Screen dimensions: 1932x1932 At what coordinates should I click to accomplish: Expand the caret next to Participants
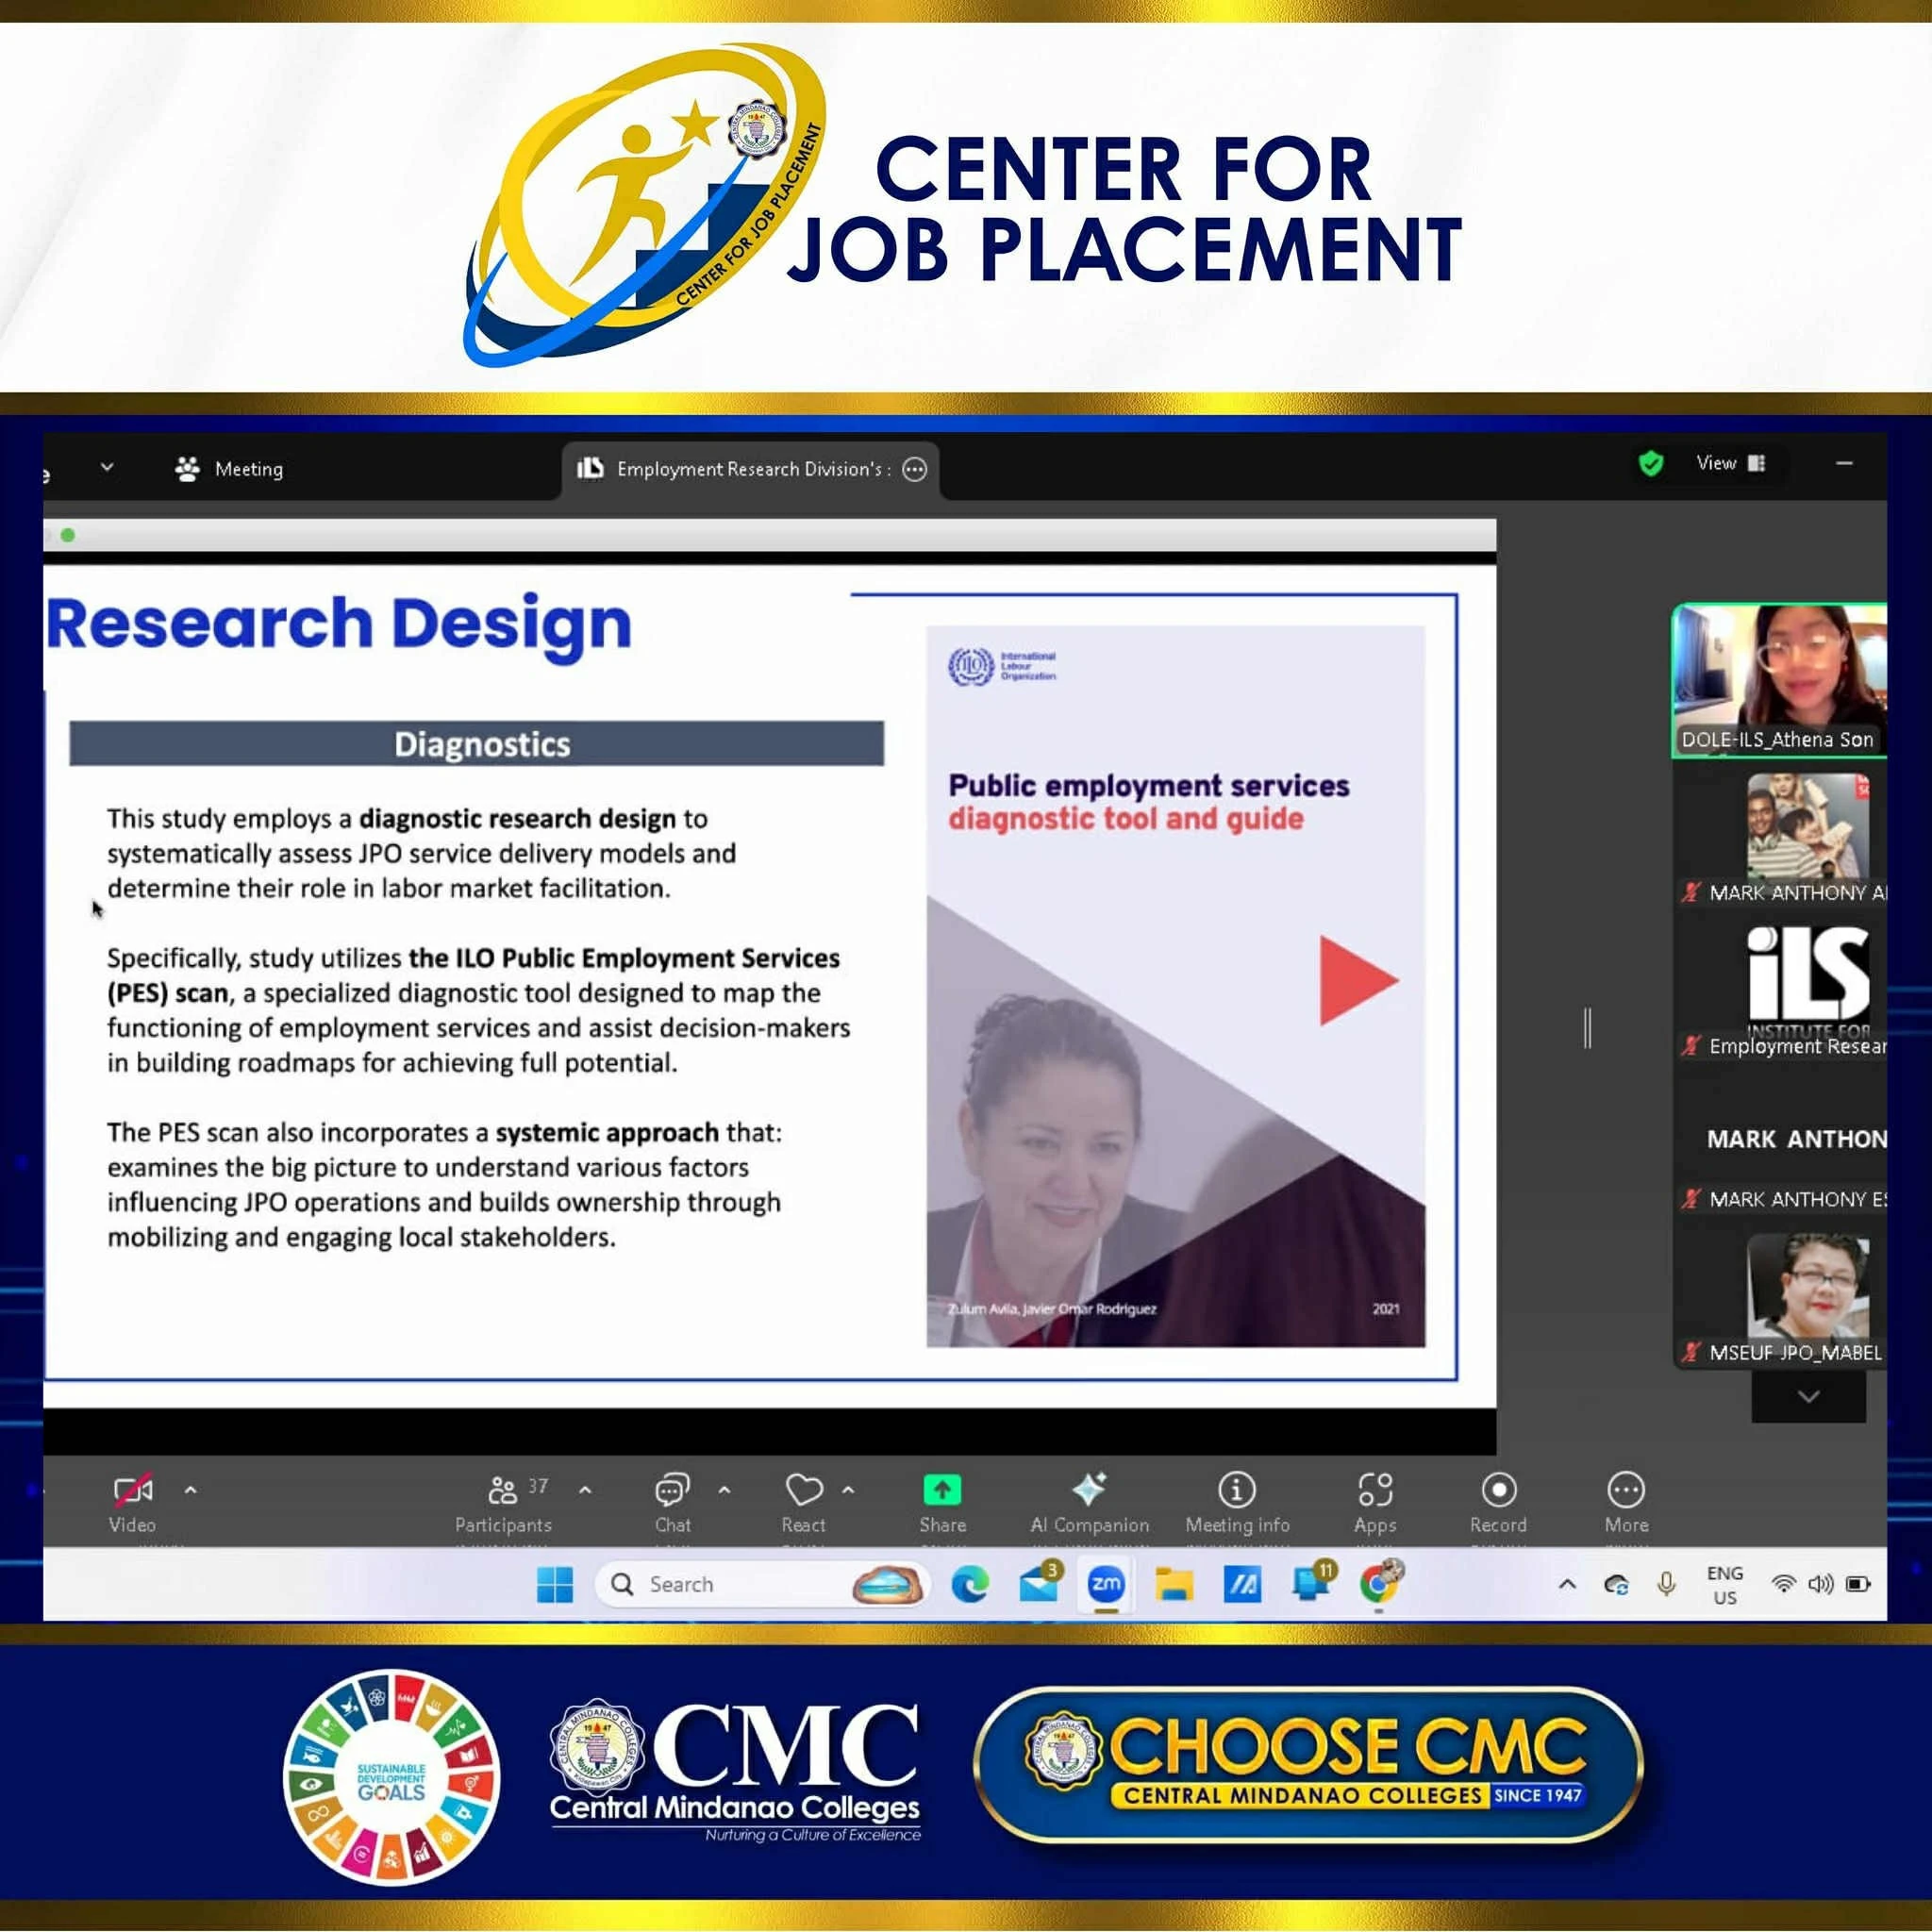(585, 1490)
